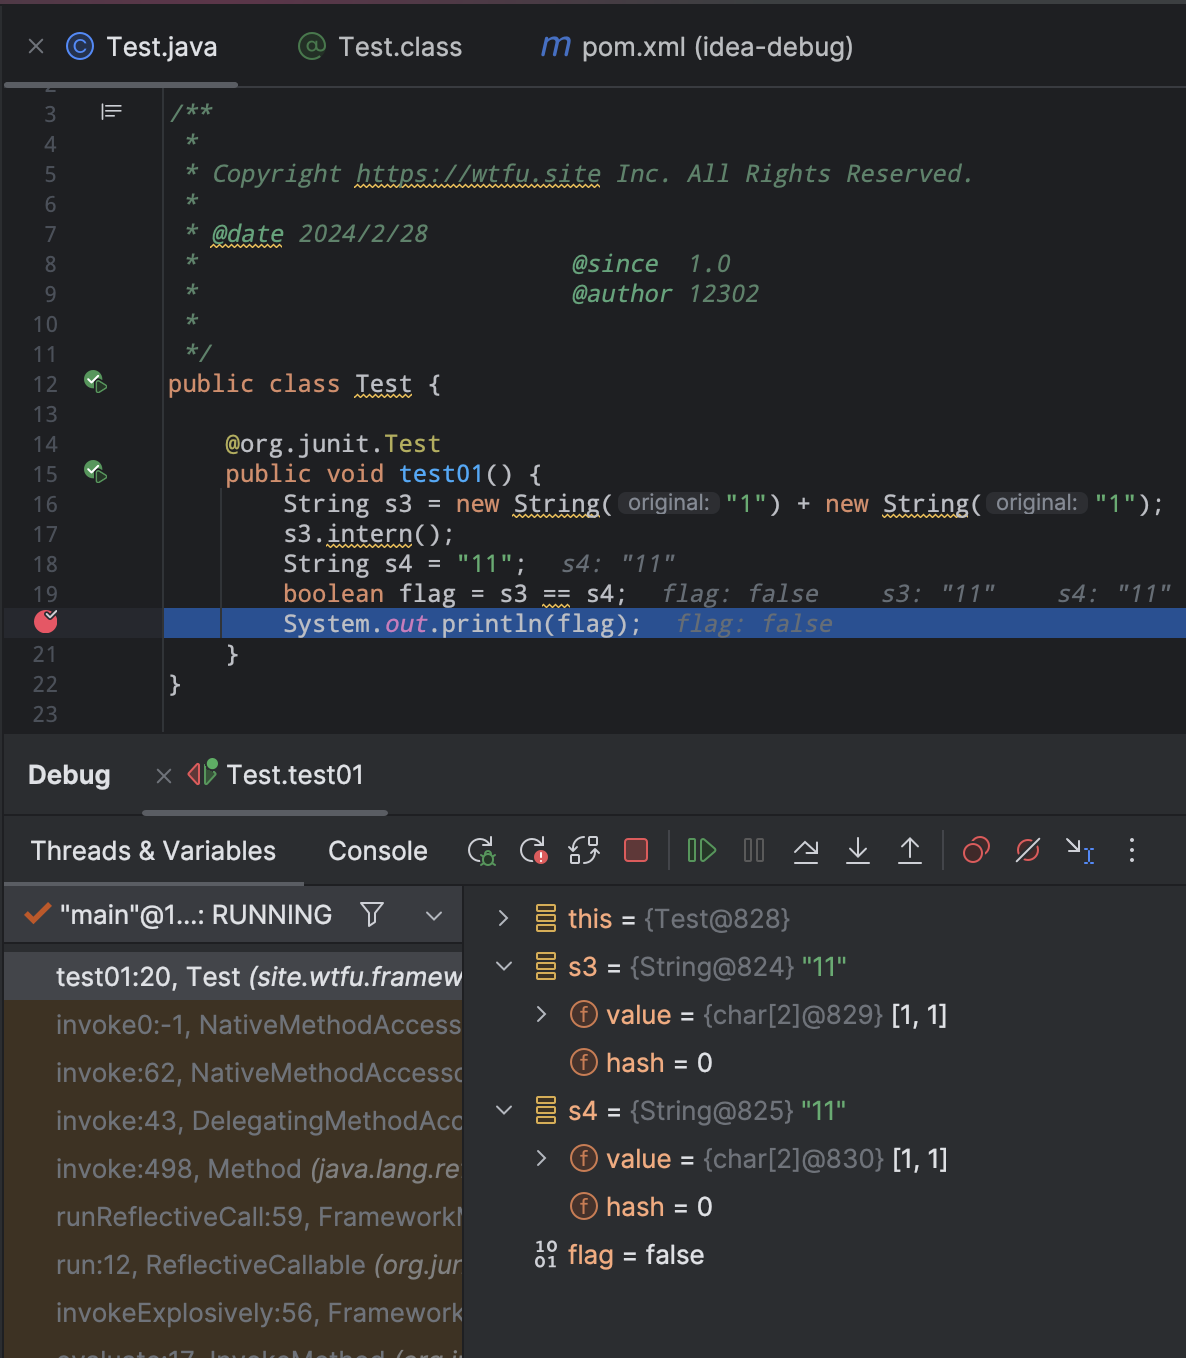This screenshot has height=1358, width=1186.
Task: Click the Step Over icon
Action: point(806,851)
